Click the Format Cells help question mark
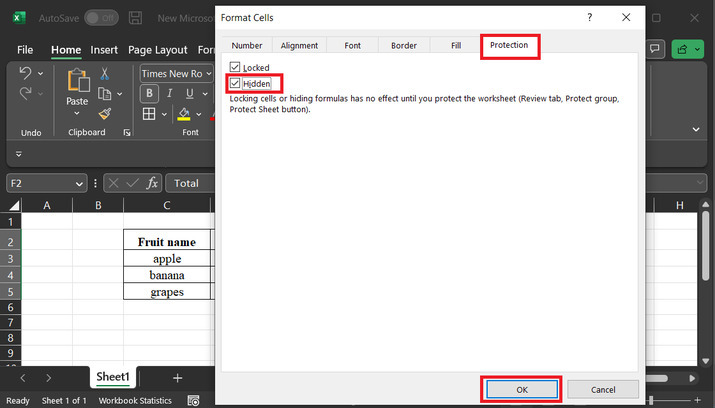This screenshot has height=408, width=715. pos(590,17)
